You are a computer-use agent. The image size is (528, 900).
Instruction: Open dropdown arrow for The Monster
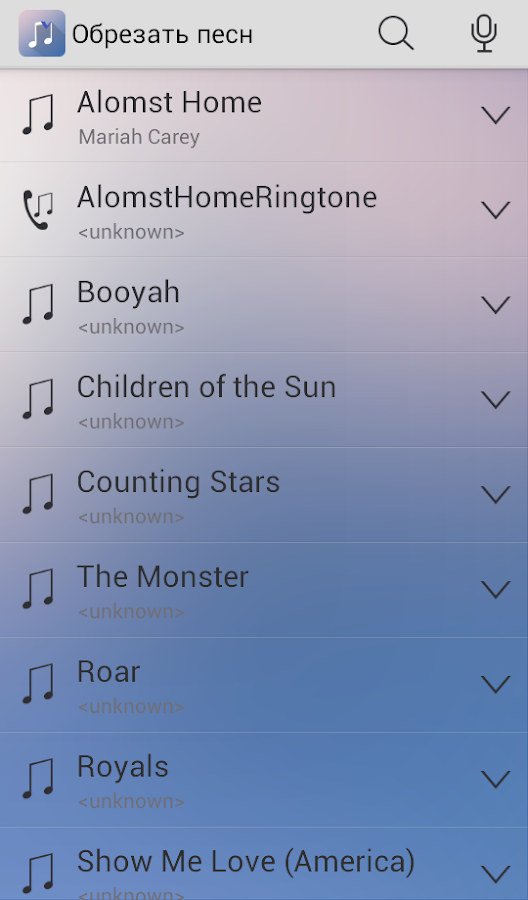[x=495, y=589]
